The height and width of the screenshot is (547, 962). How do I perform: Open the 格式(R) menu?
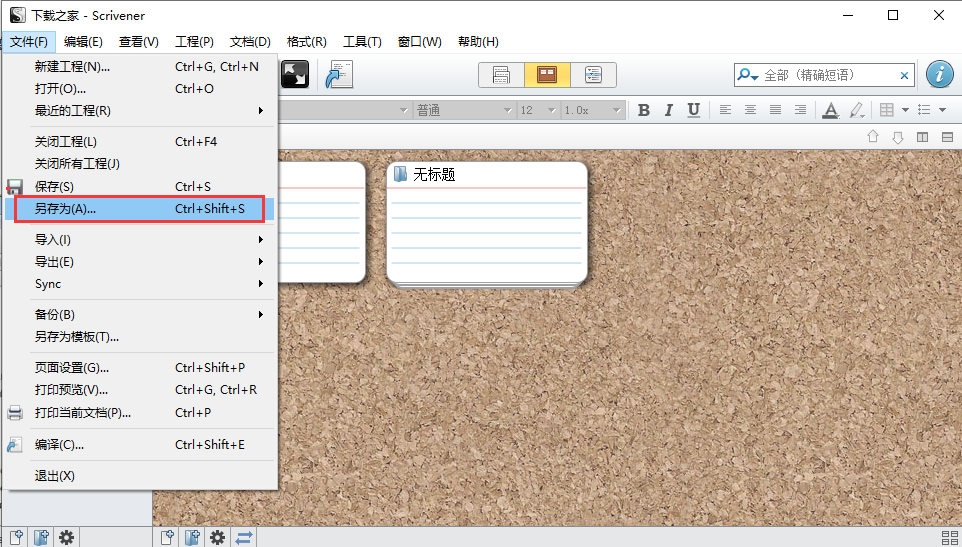pyautogui.click(x=306, y=42)
